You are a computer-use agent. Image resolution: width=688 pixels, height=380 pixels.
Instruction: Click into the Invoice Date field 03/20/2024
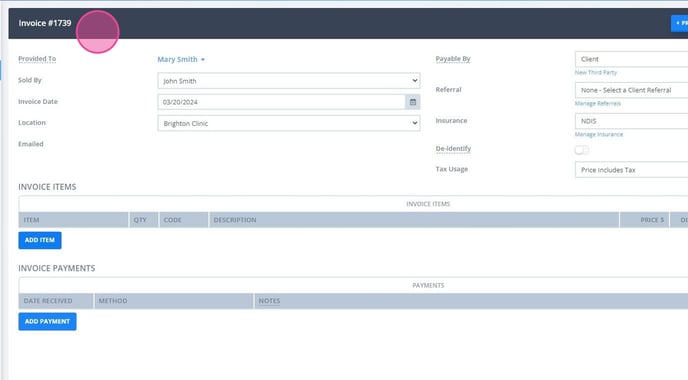(x=281, y=102)
